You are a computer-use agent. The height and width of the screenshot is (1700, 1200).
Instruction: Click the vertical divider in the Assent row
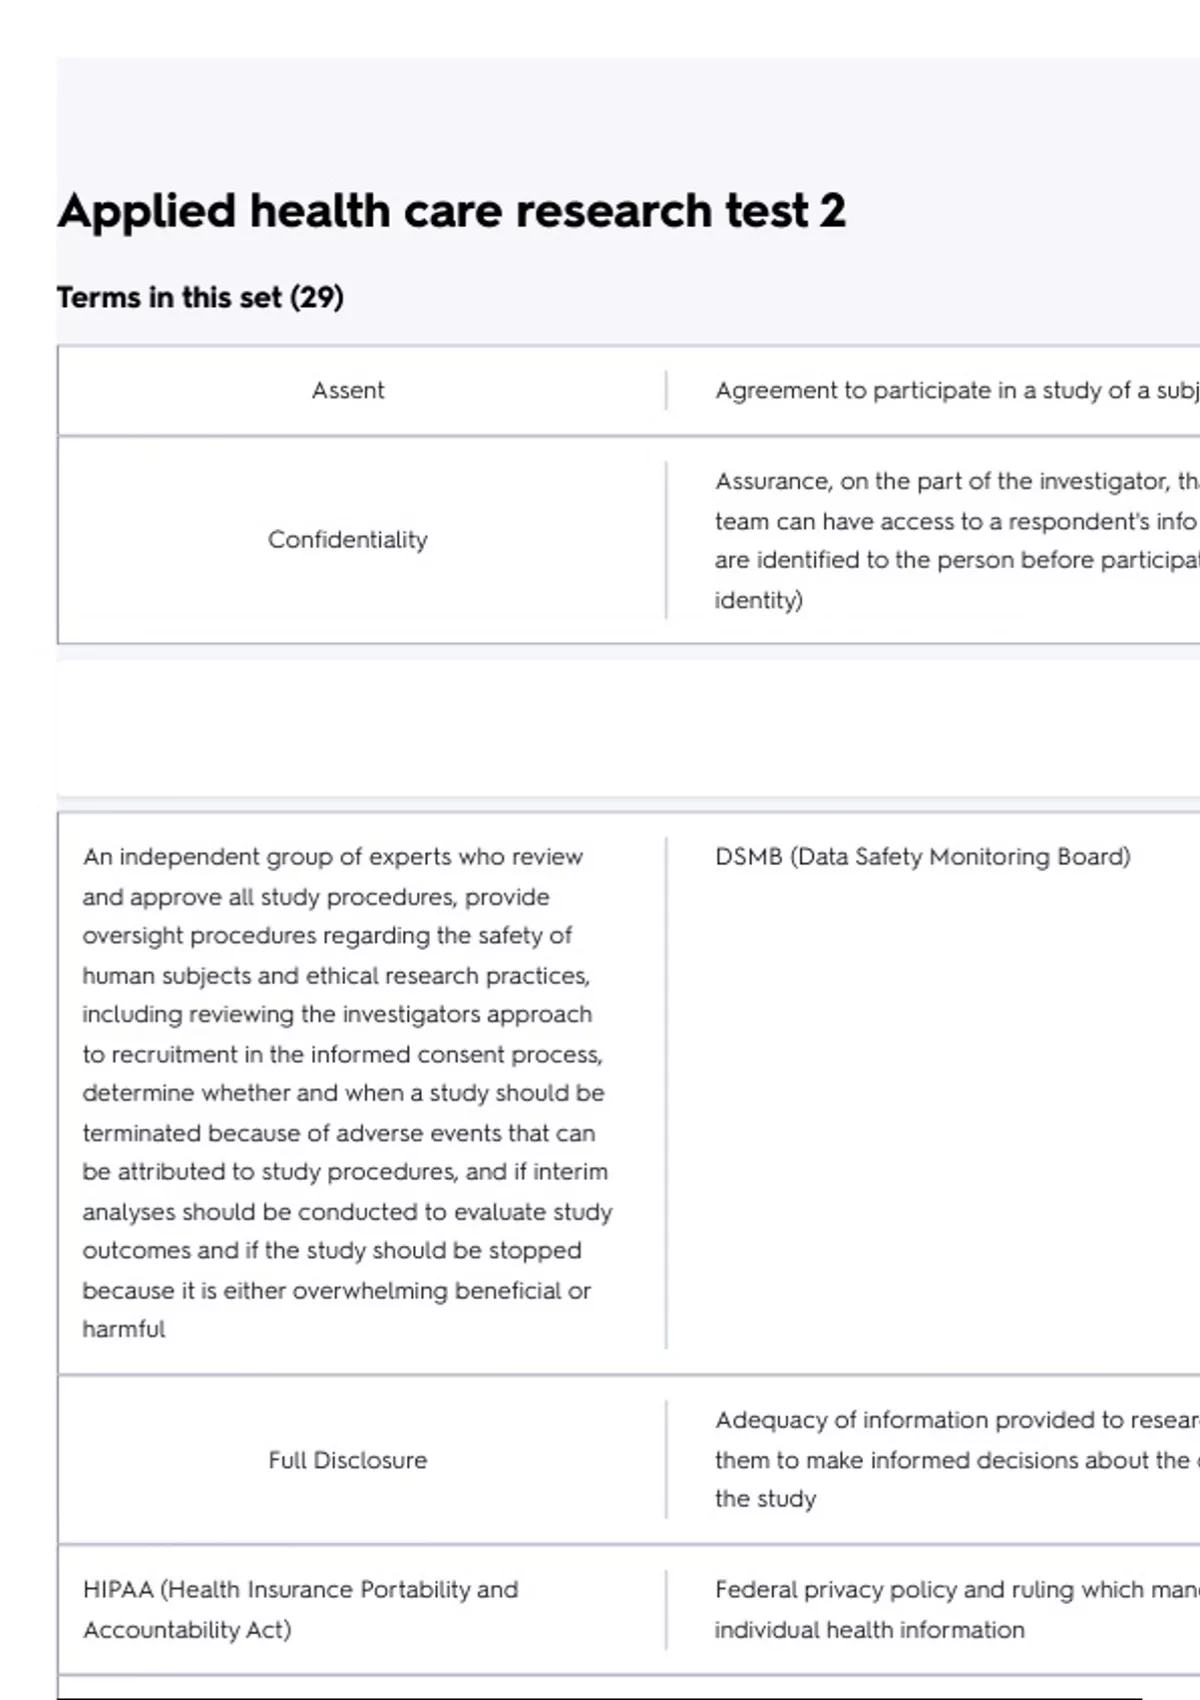coord(666,390)
